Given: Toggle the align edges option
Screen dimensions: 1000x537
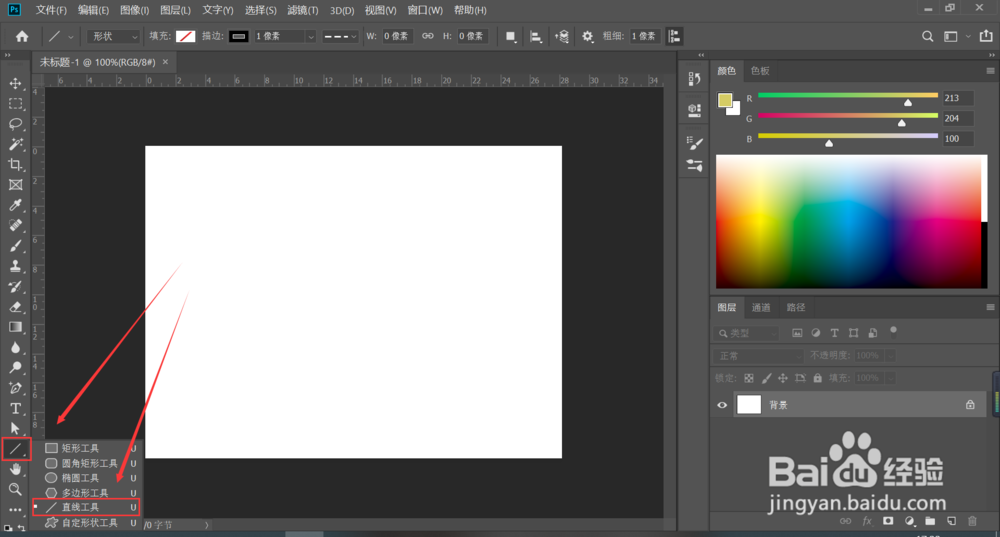Looking at the screenshot, I should (x=674, y=36).
